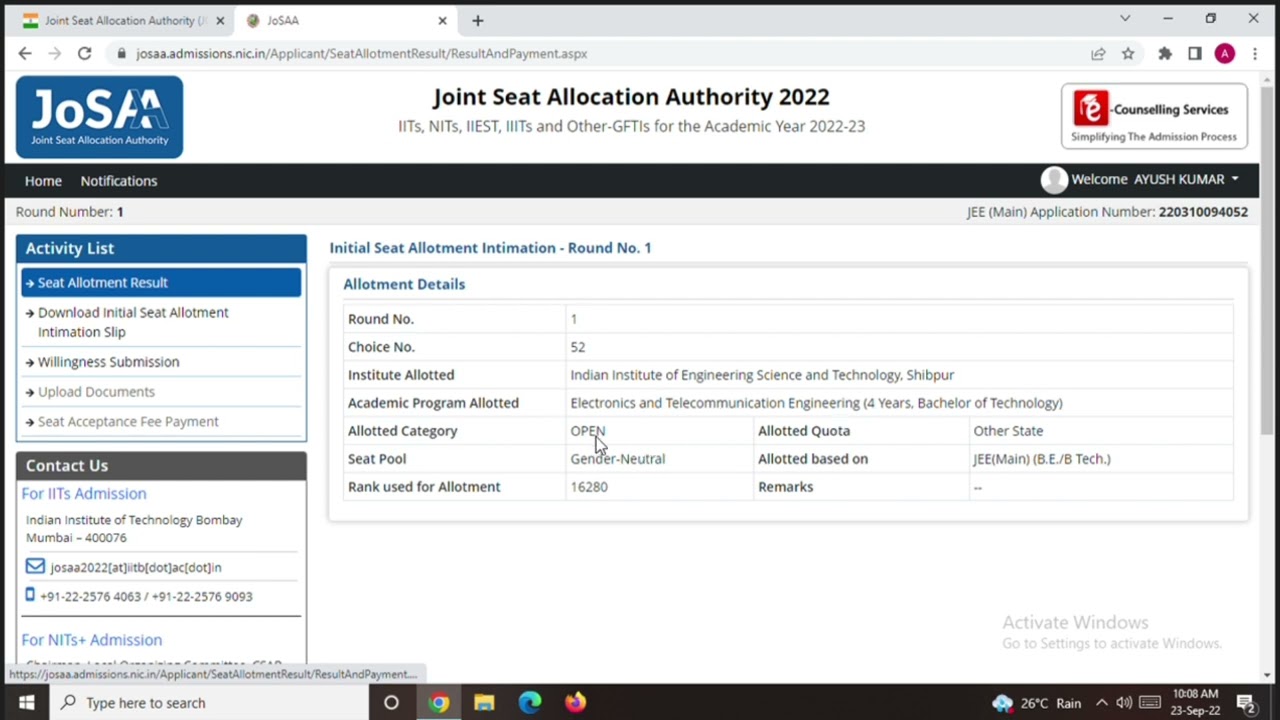
Task: Open Chrome from the taskbar
Action: pos(438,703)
